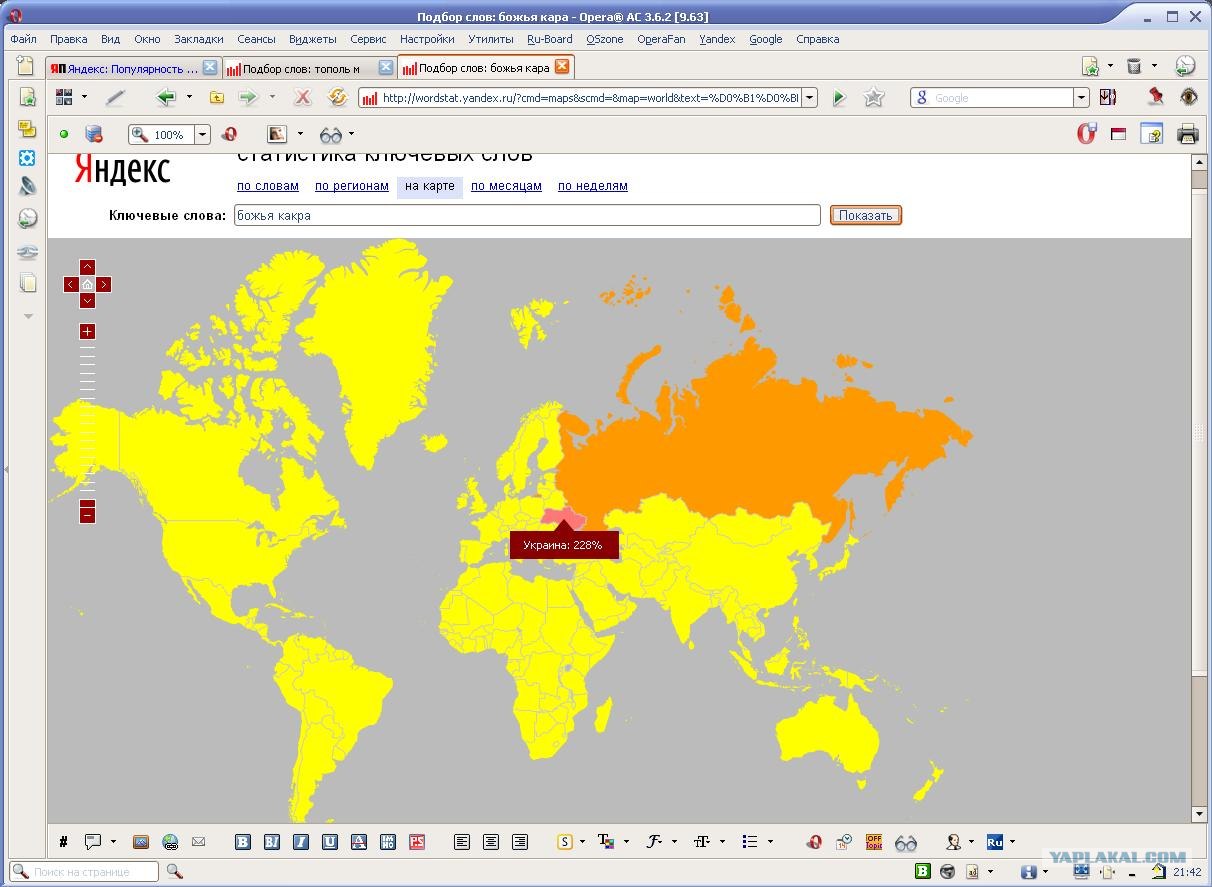The width and height of the screenshot is (1212, 887).
Task: Pan map upward with arrow button
Action: (x=88, y=267)
